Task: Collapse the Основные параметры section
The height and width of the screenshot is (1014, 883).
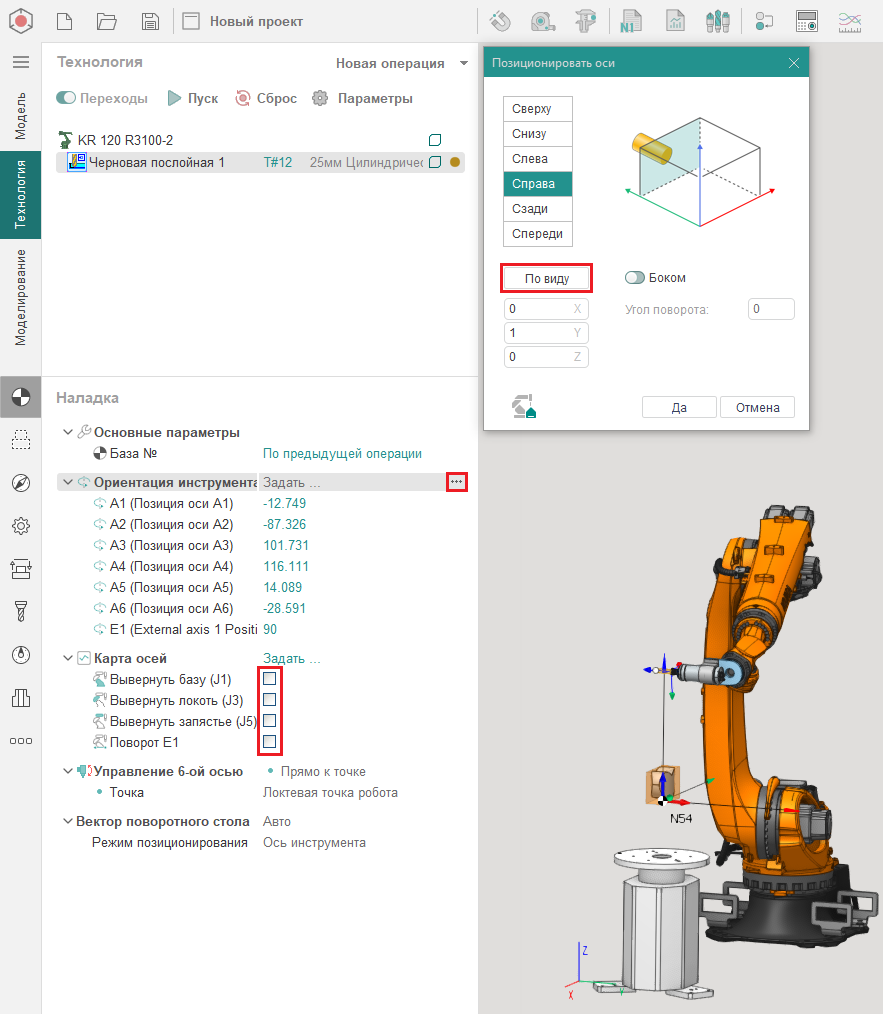Action: (67, 432)
